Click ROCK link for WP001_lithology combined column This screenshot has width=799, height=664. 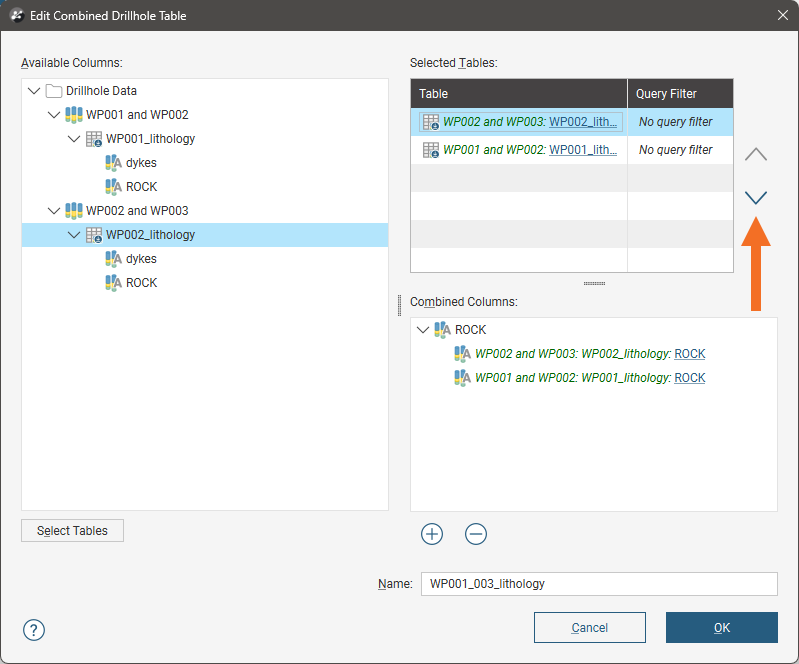point(689,378)
